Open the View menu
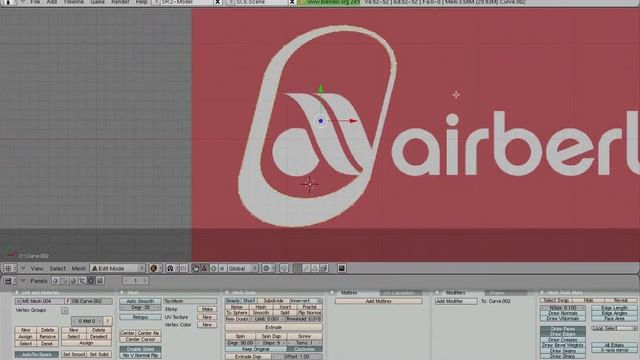The image size is (640, 360). click(x=37, y=268)
